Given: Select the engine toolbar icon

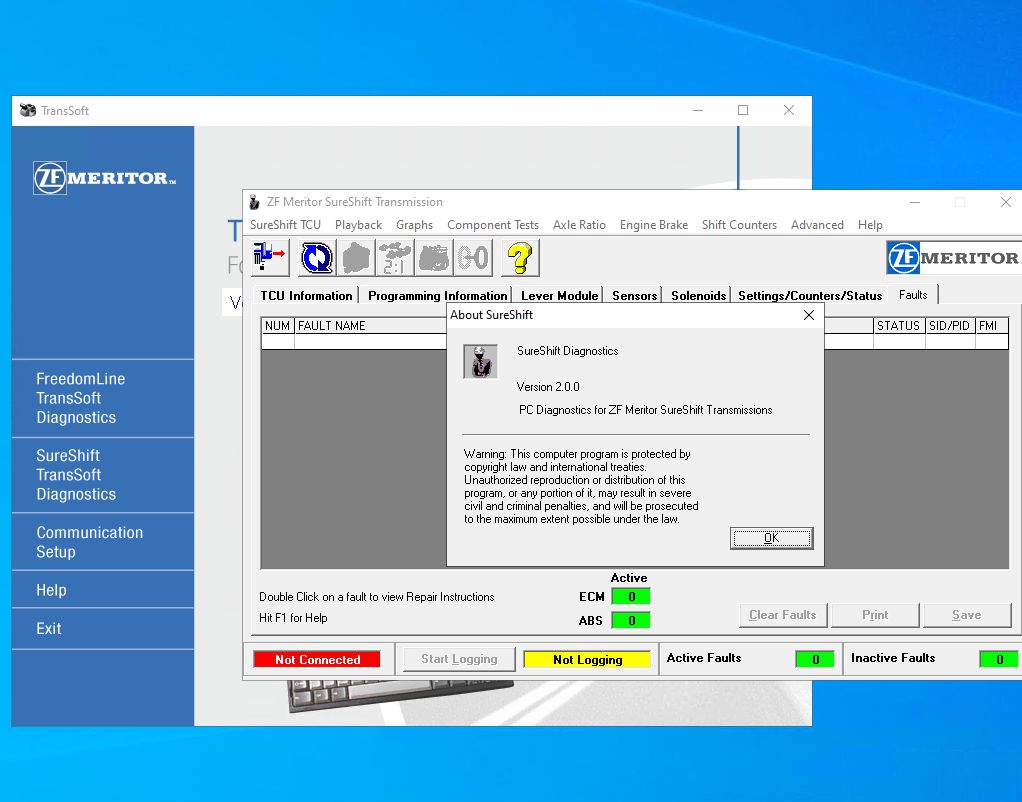Looking at the screenshot, I should pyautogui.click(x=434, y=257).
